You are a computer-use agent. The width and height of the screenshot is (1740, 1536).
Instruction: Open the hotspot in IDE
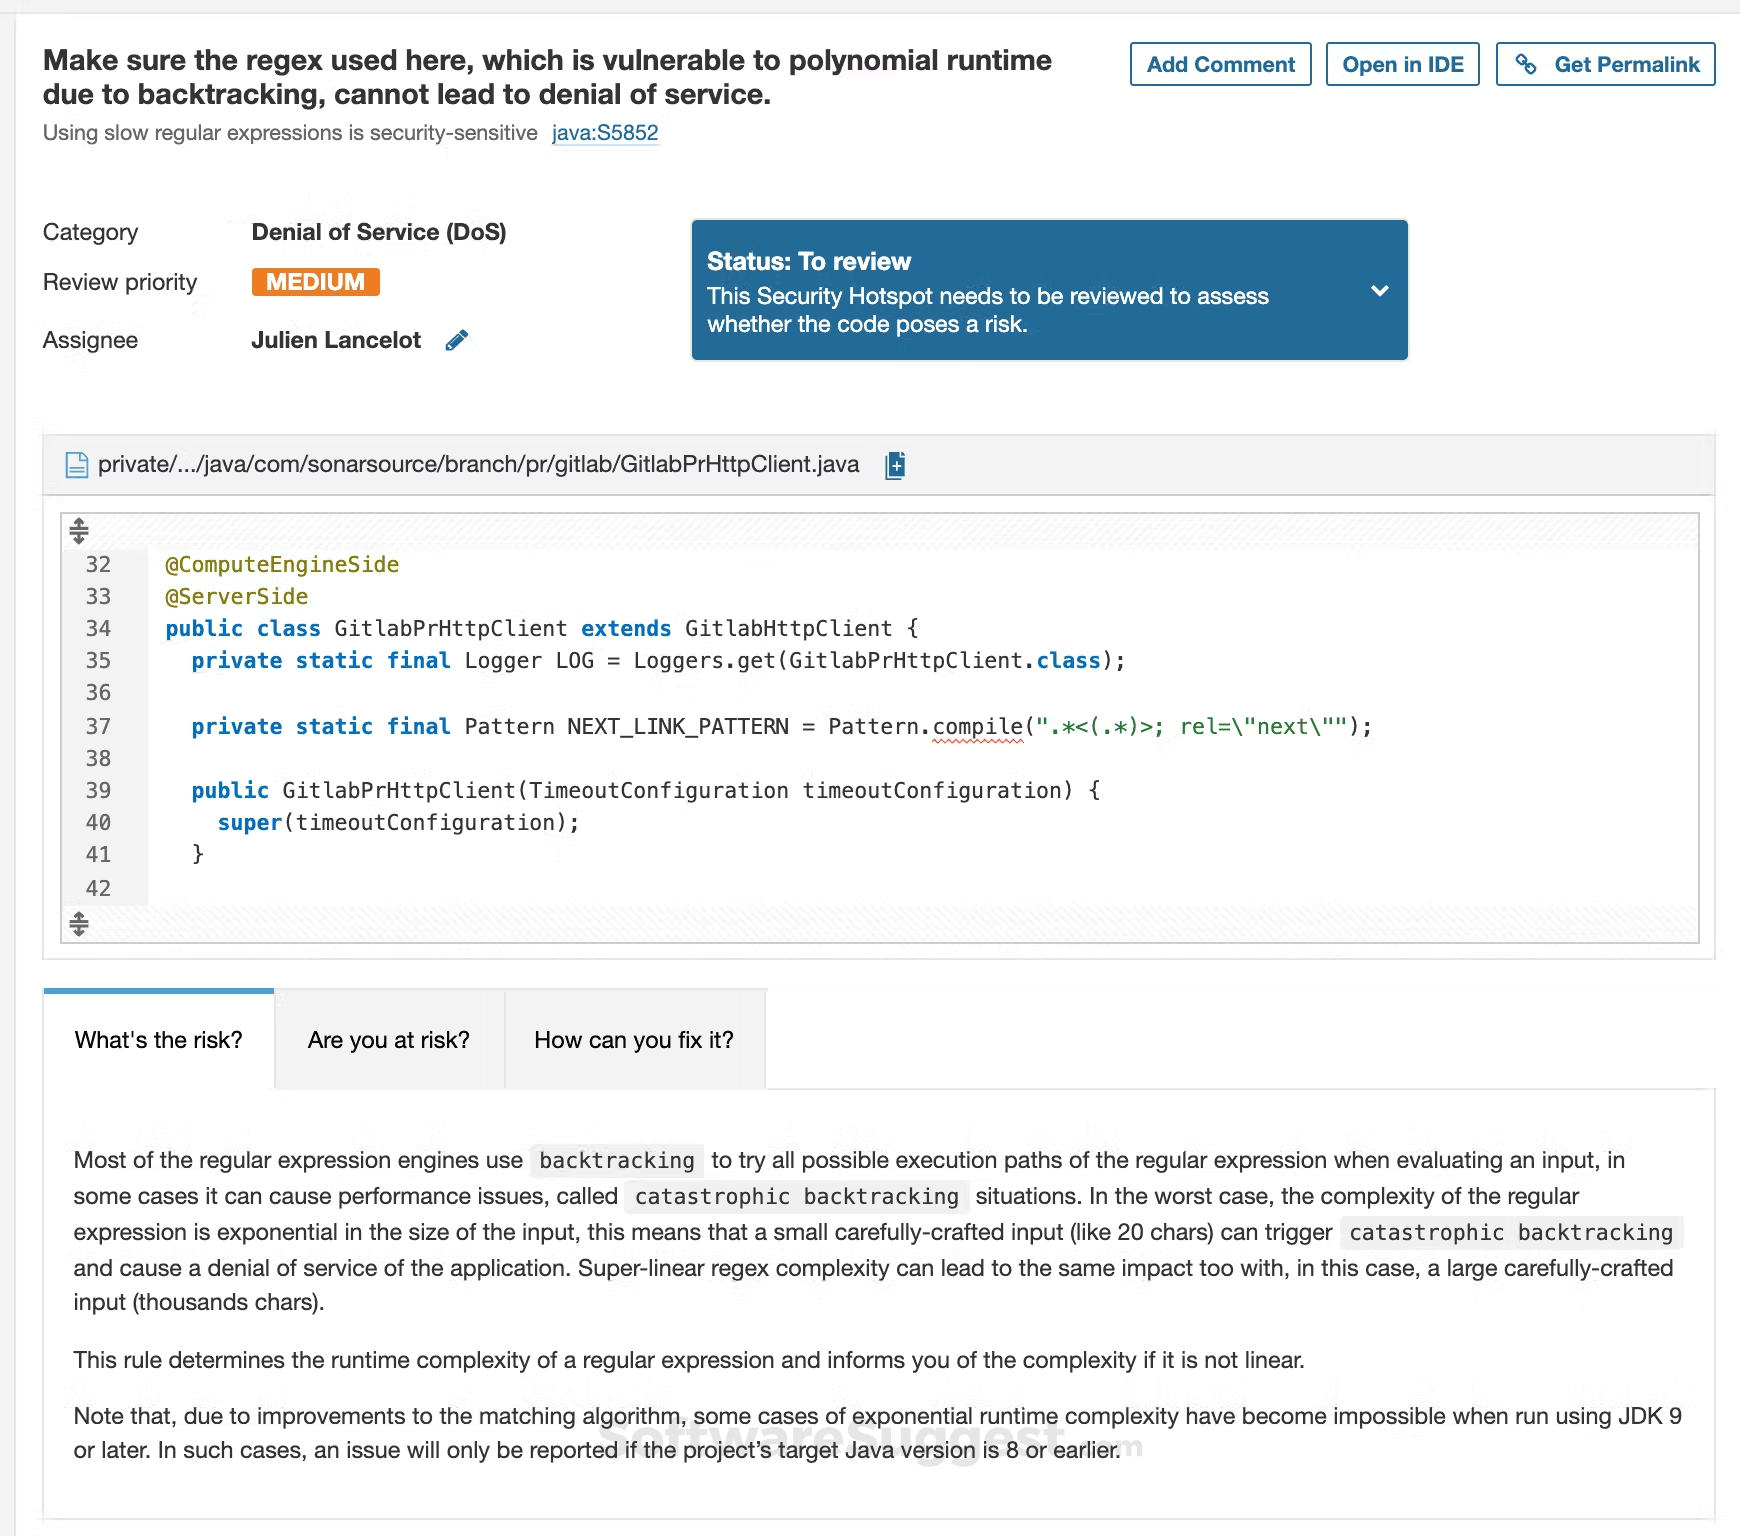1402,63
